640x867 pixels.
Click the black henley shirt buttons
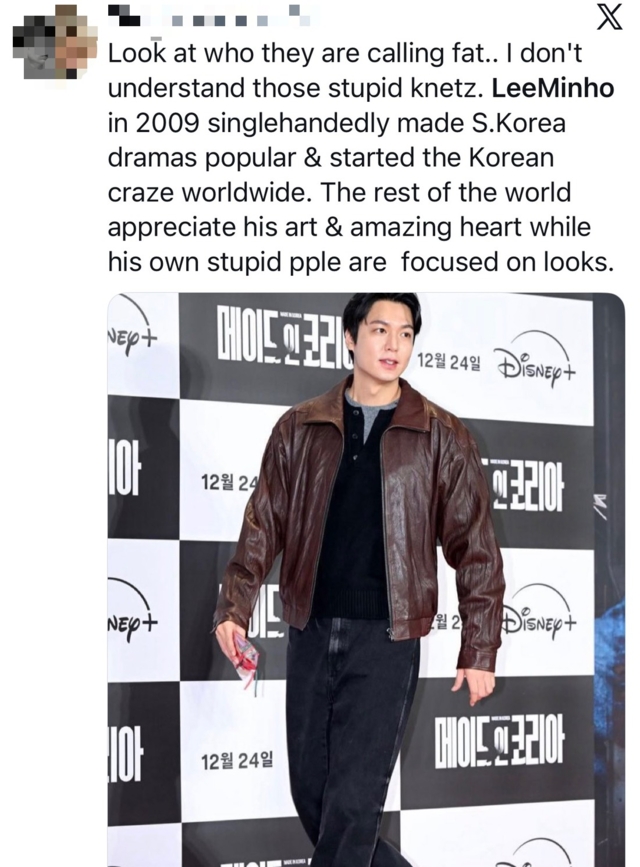tap(356, 436)
